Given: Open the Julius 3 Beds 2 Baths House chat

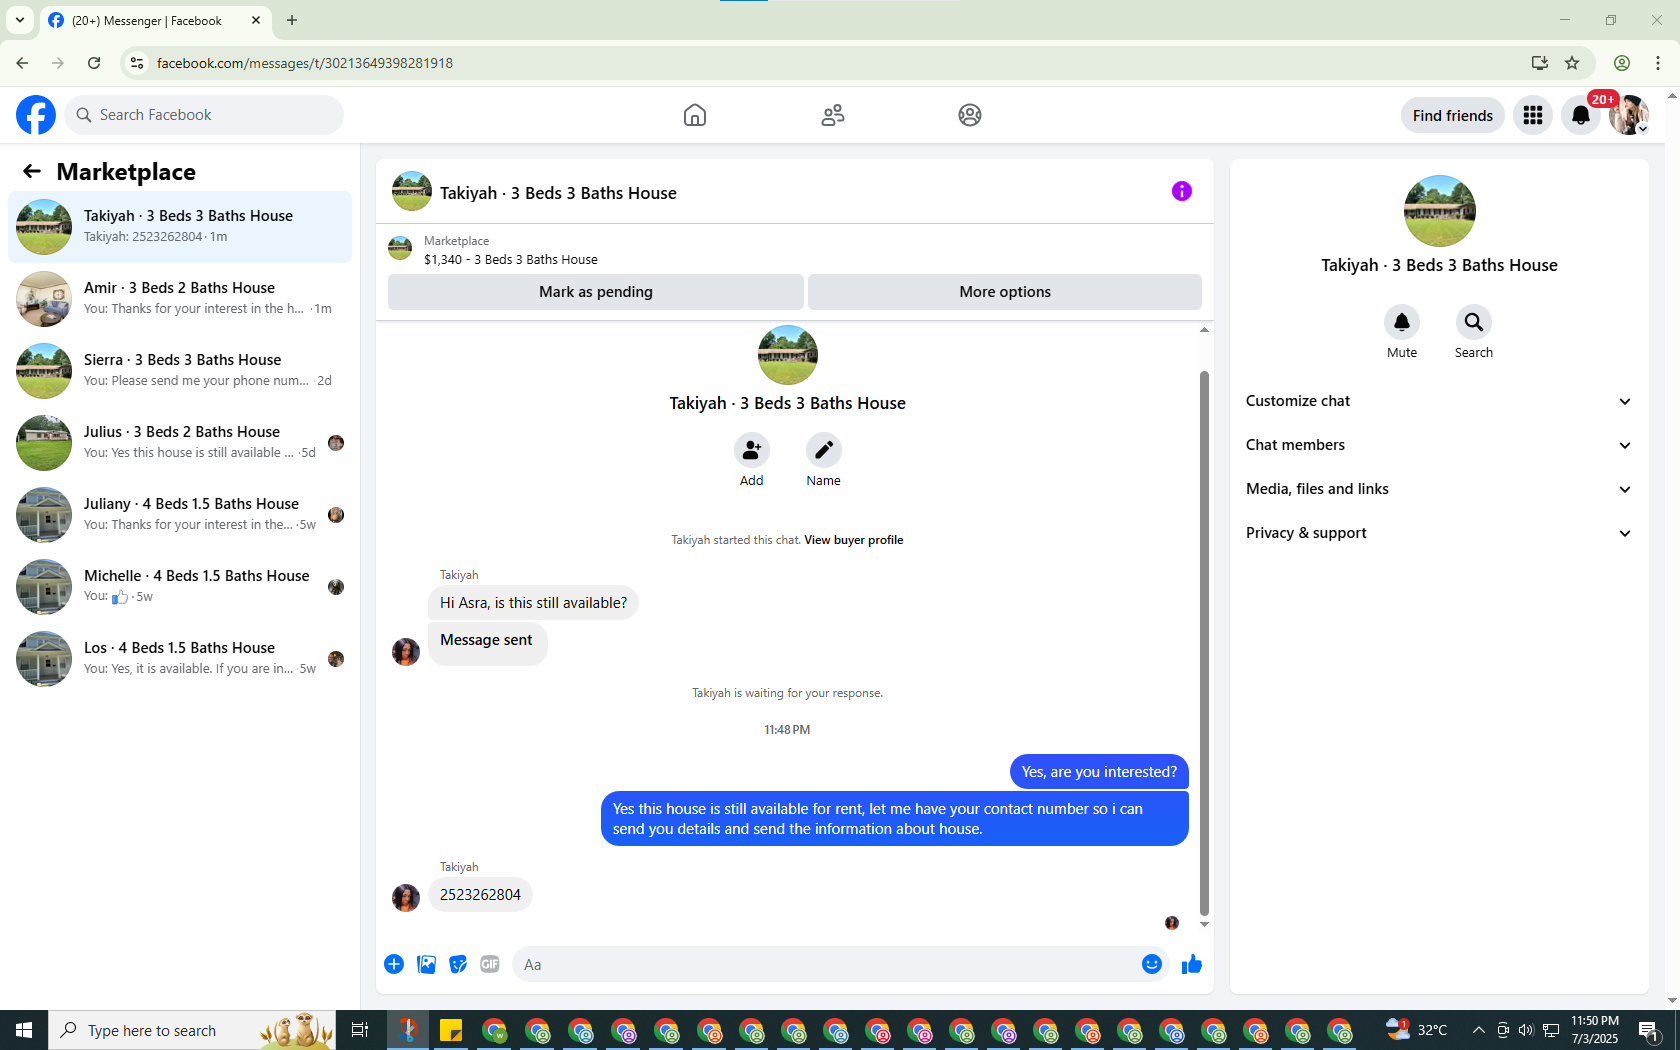Looking at the screenshot, I should [x=180, y=443].
